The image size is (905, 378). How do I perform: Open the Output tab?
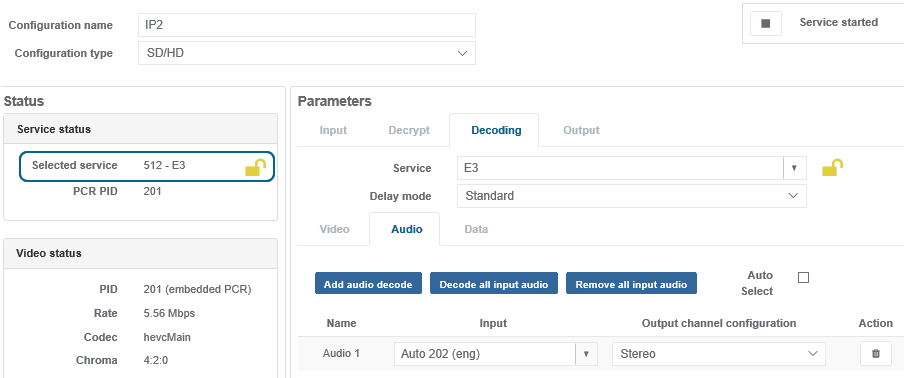click(581, 130)
